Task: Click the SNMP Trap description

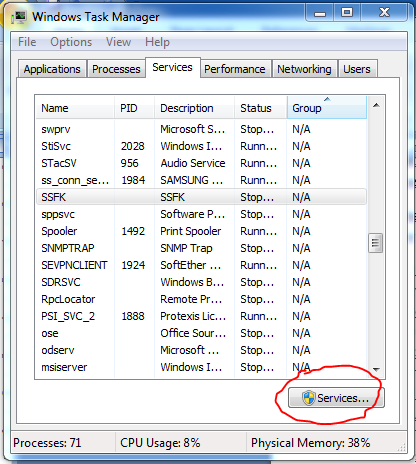Action: (186, 248)
